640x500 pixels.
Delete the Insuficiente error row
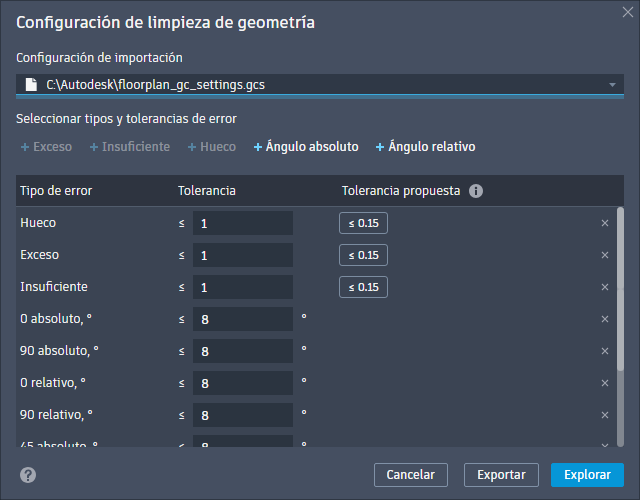[605, 287]
